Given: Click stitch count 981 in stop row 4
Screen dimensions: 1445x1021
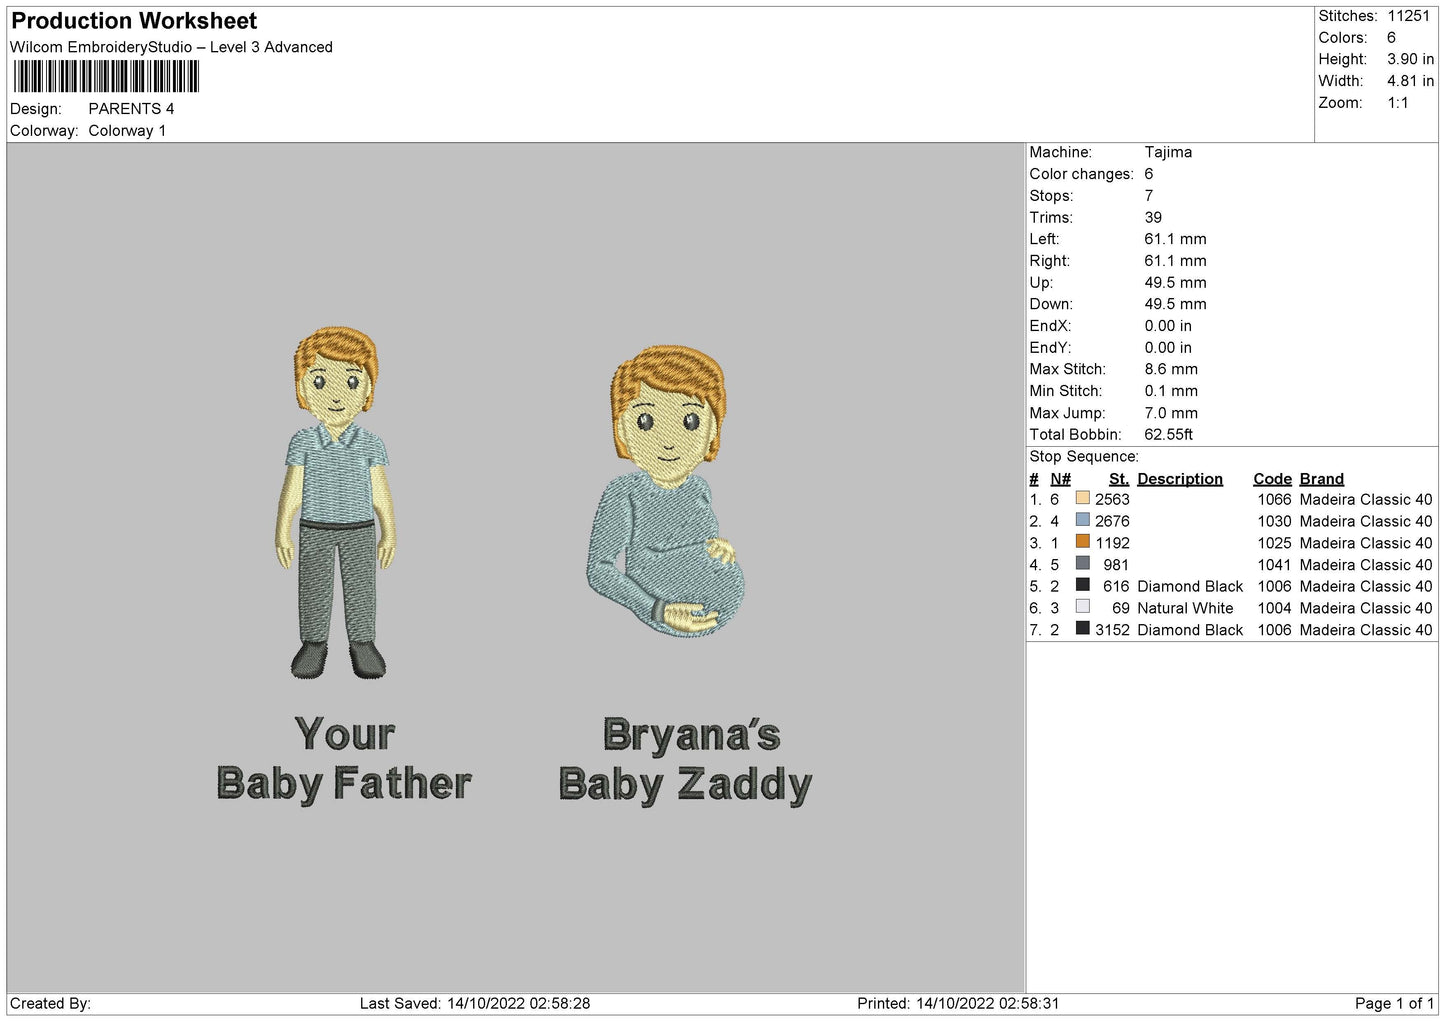Looking at the screenshot, I should click(1116, 565).
